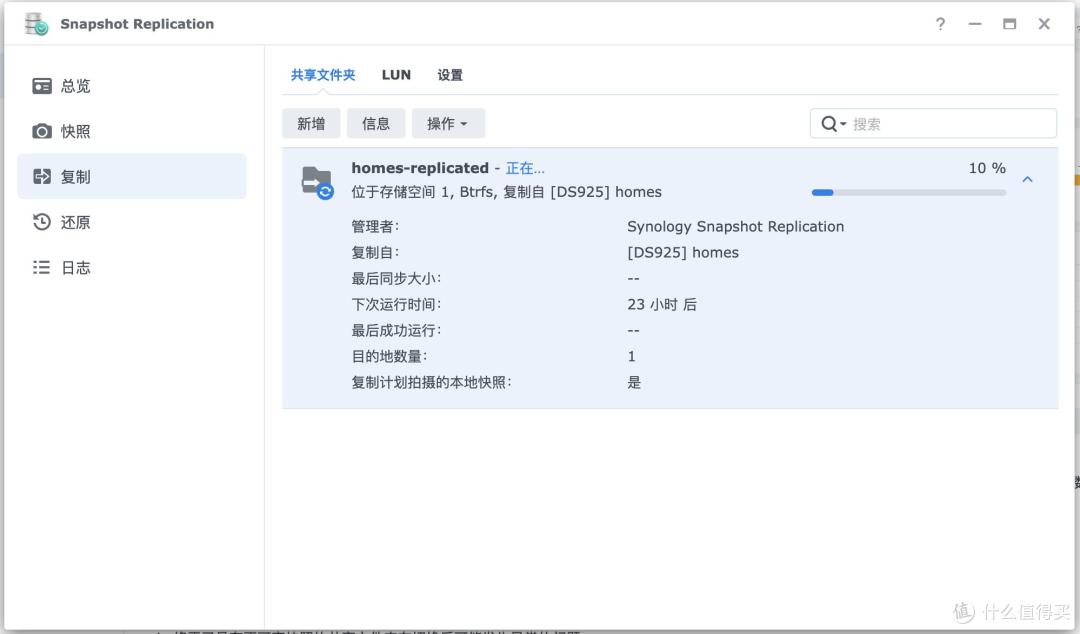Click the 日志 log list icon
This screenshot has height=634, width=1080.
coord(41,267)
